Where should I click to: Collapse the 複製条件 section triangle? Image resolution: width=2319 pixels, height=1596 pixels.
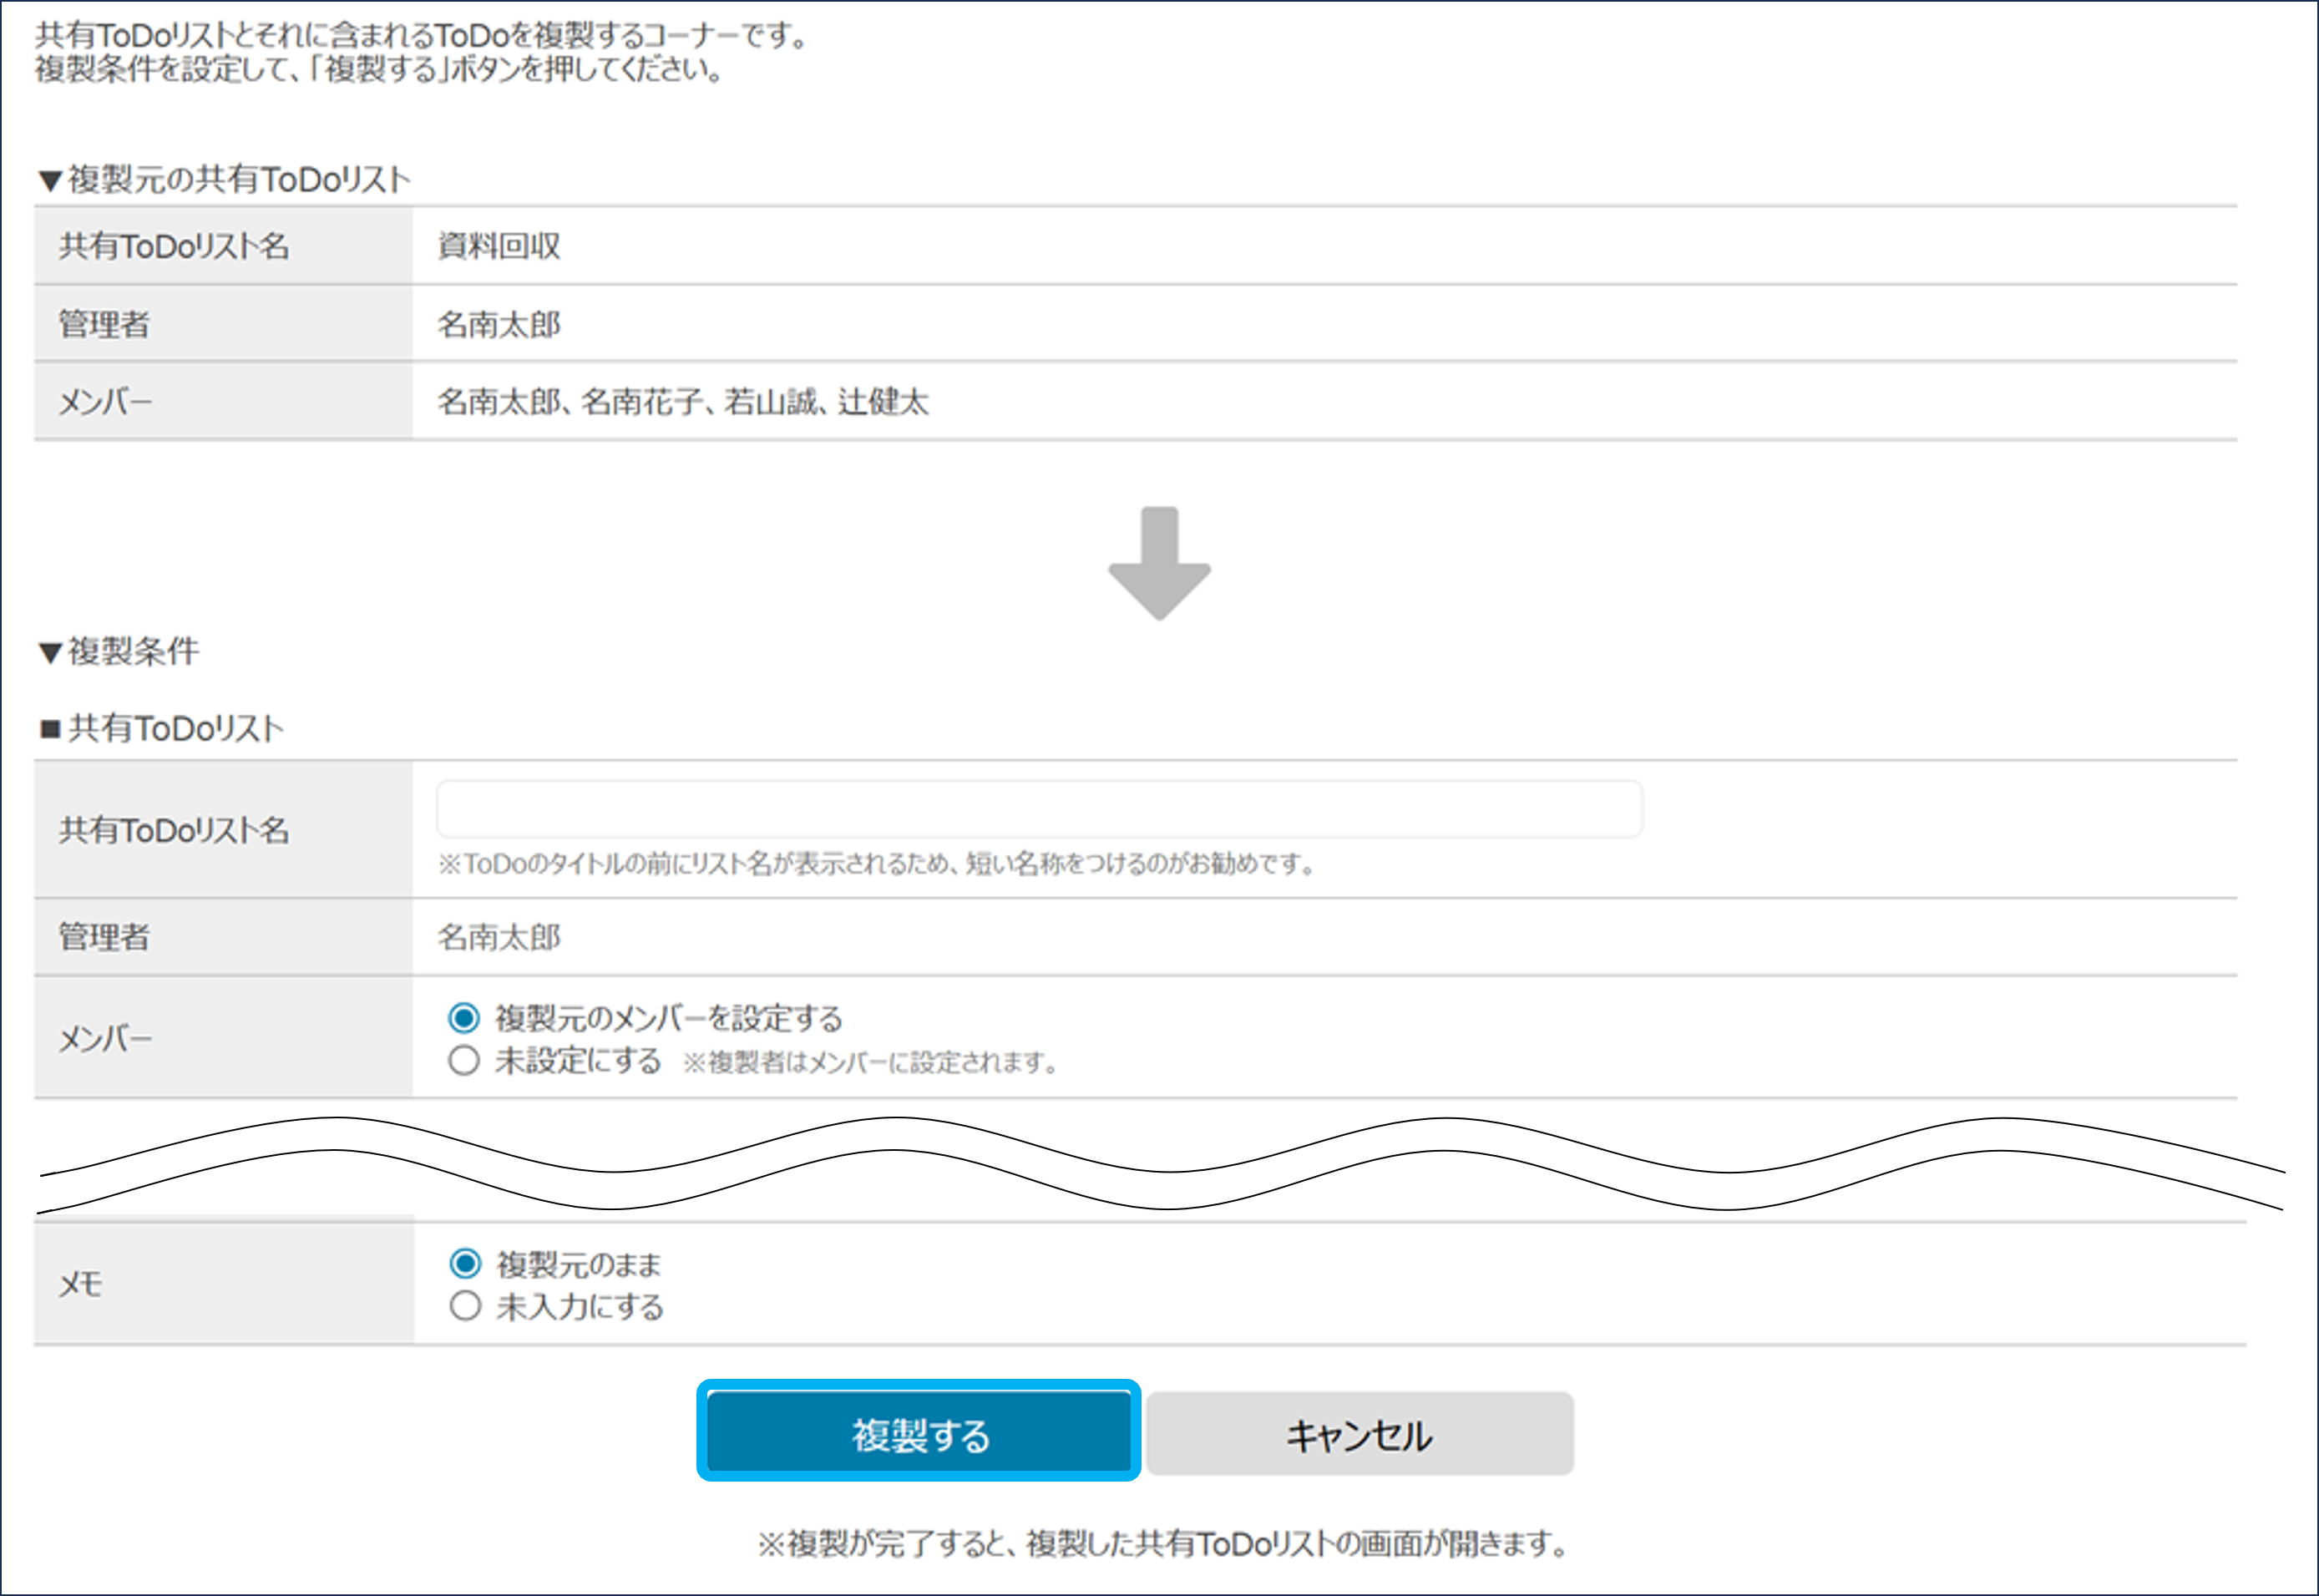pyautogui.click(x=50, y=653)
